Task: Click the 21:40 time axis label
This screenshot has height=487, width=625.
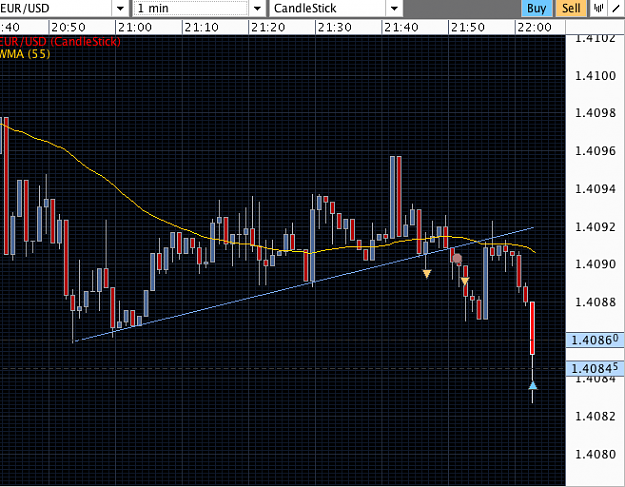Action: coord(401,27)
